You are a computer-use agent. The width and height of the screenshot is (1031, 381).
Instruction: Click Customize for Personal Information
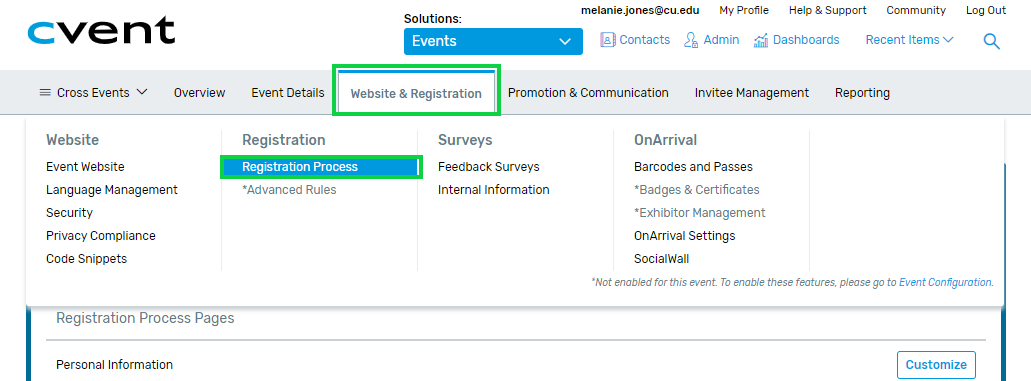[x=936, y=365]
